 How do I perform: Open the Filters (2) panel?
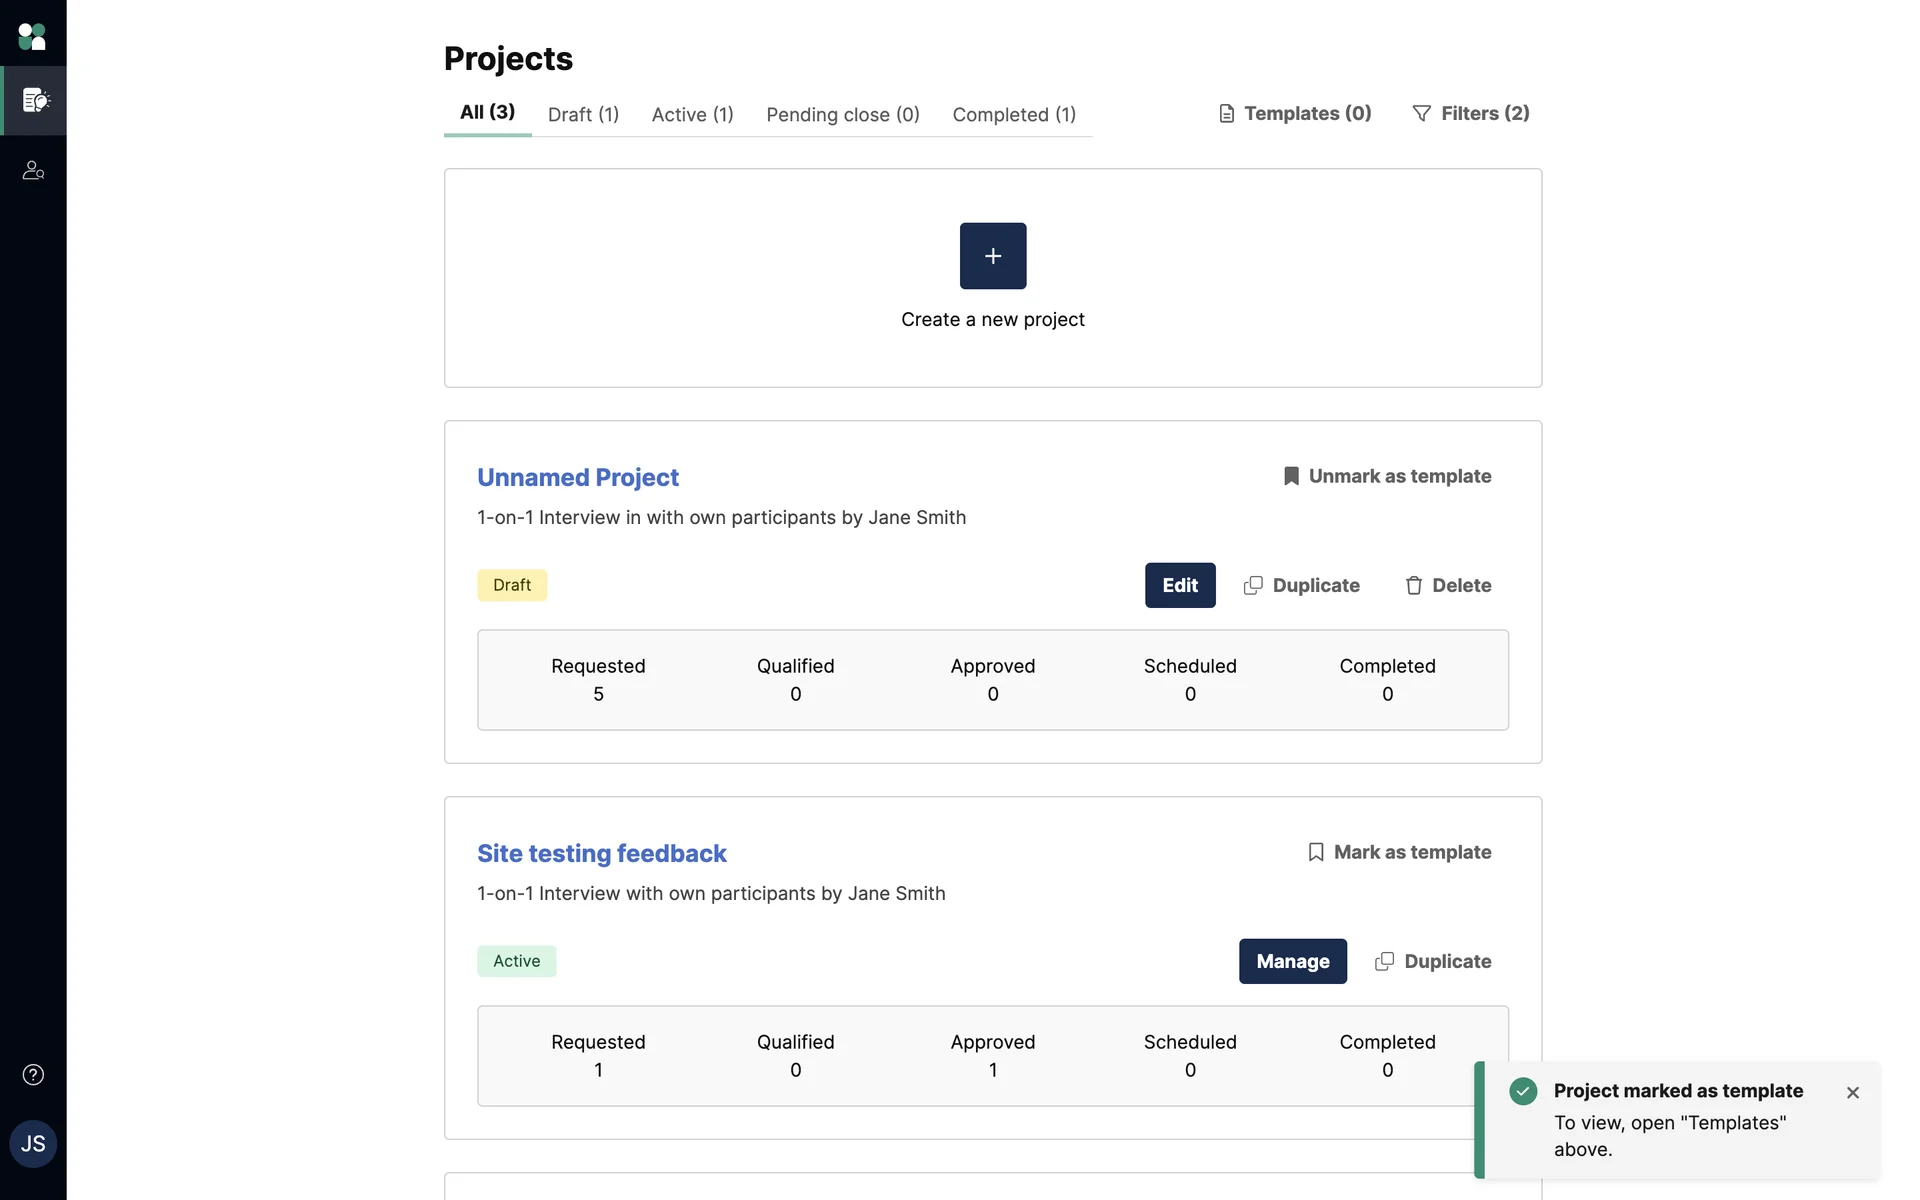[x=1470, y=113]
